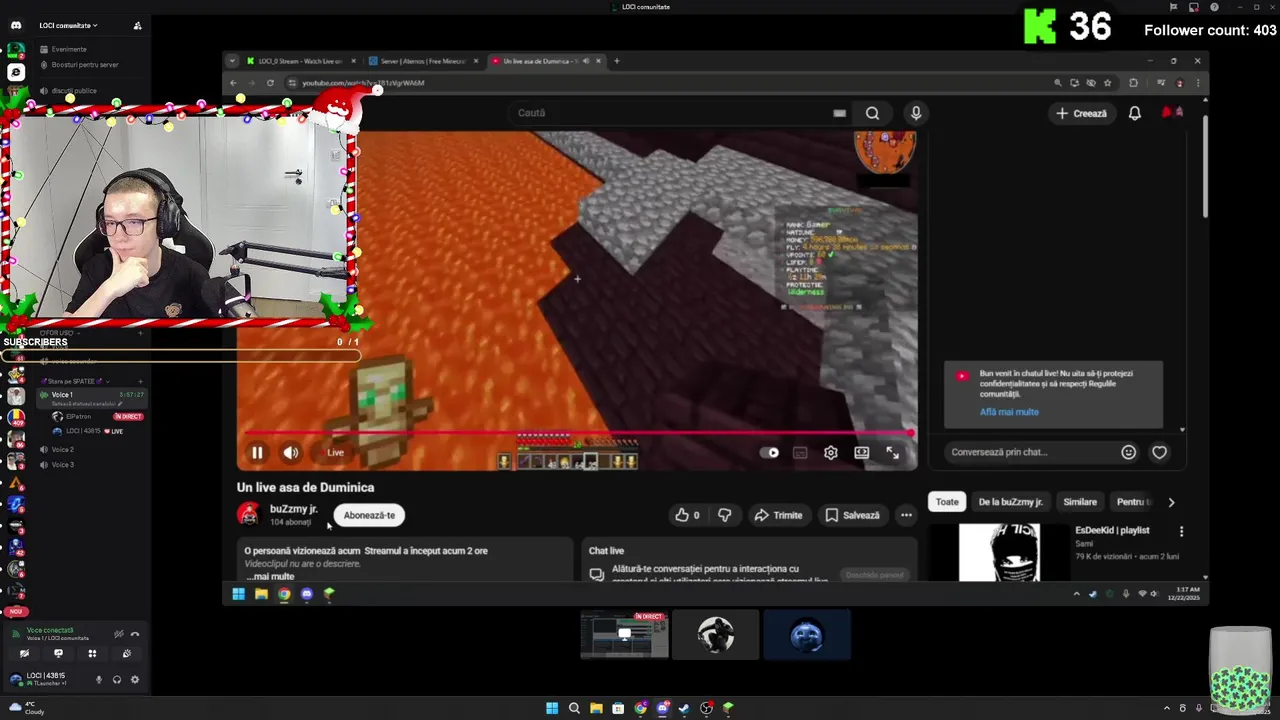This screenshot has width=1280, height=720.
Task: Select the In Direct stream preview thumbnail
Action: coord(624,635)
